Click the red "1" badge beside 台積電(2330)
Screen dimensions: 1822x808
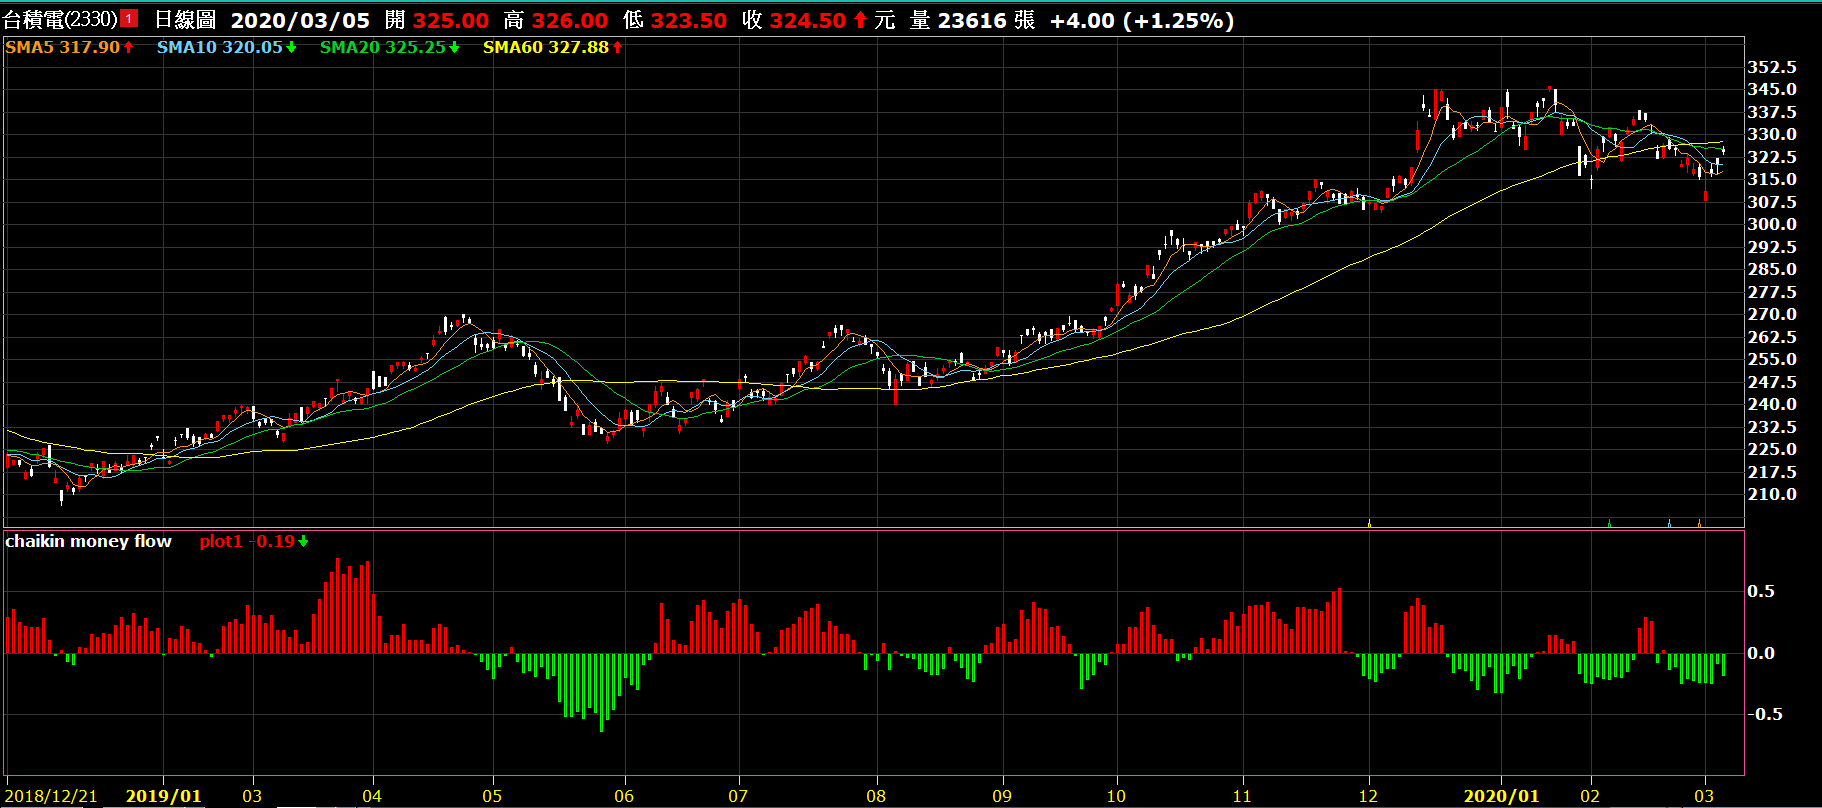click(x=129, y=19)
